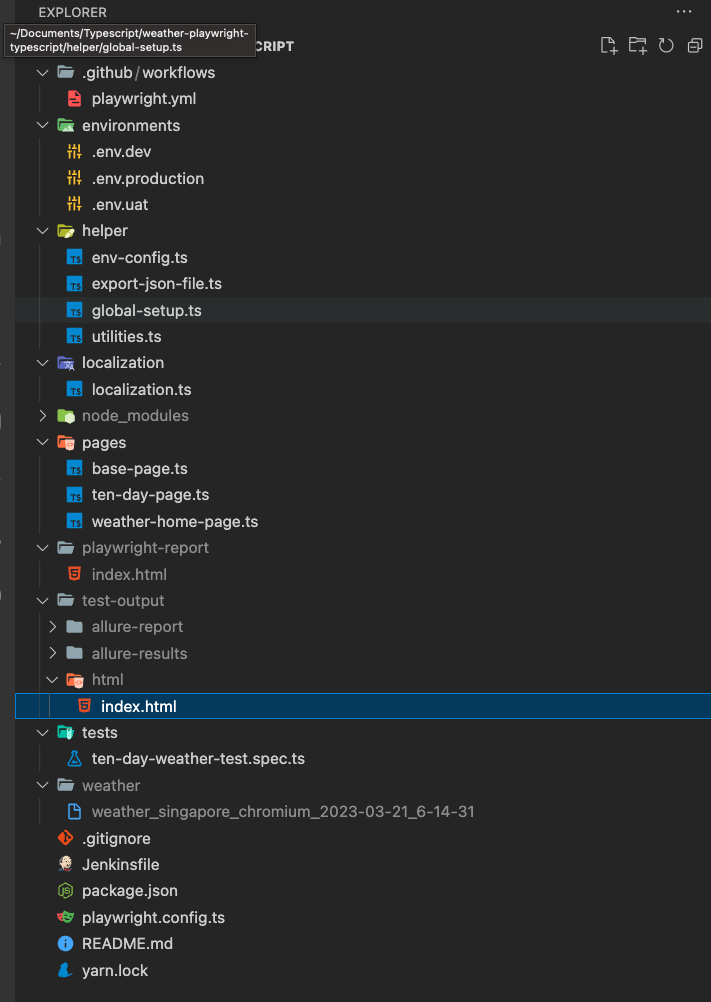
Task: Collapse the localization folder chevron
Action: [x=43, y=363]
